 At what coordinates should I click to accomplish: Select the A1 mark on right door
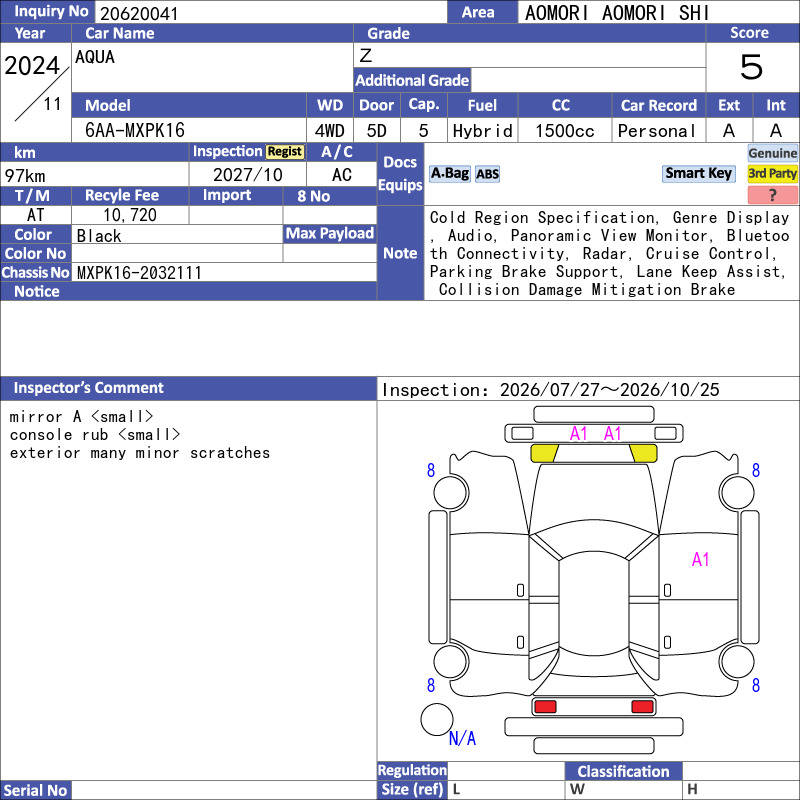click(701, 560)
